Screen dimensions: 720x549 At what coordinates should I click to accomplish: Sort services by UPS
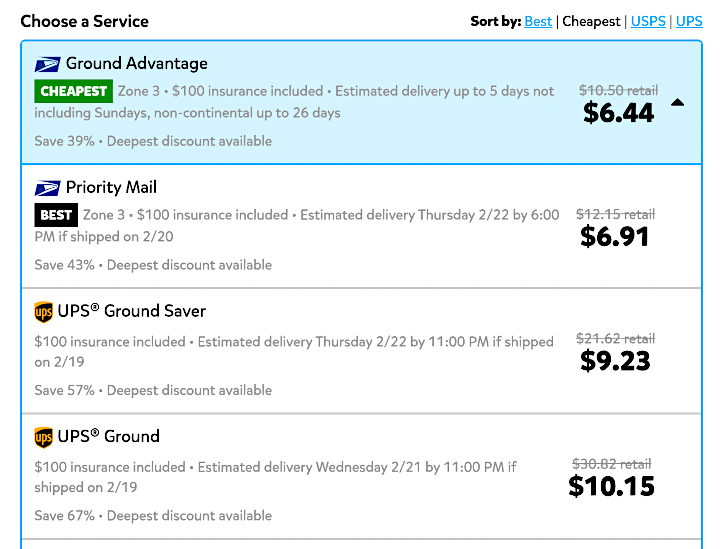click(x=689, y=21)
